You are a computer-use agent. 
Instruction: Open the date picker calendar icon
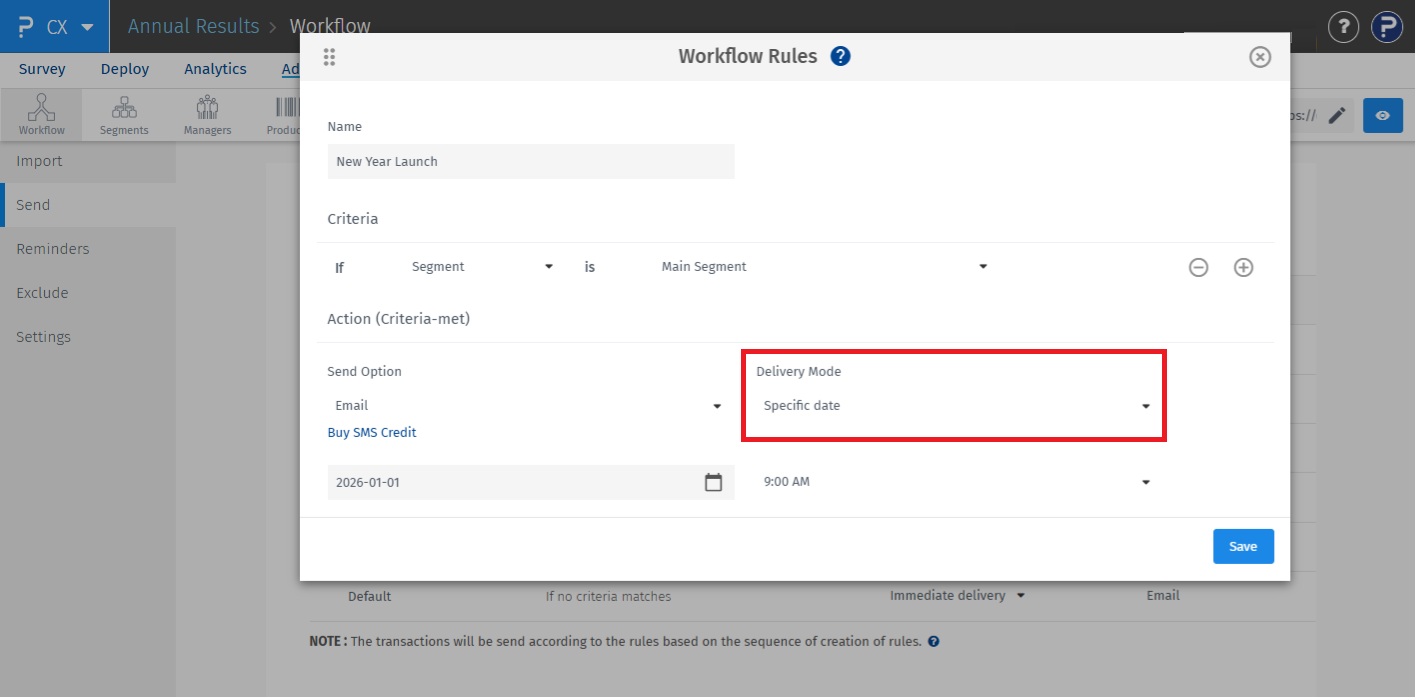tap(713, 481)
